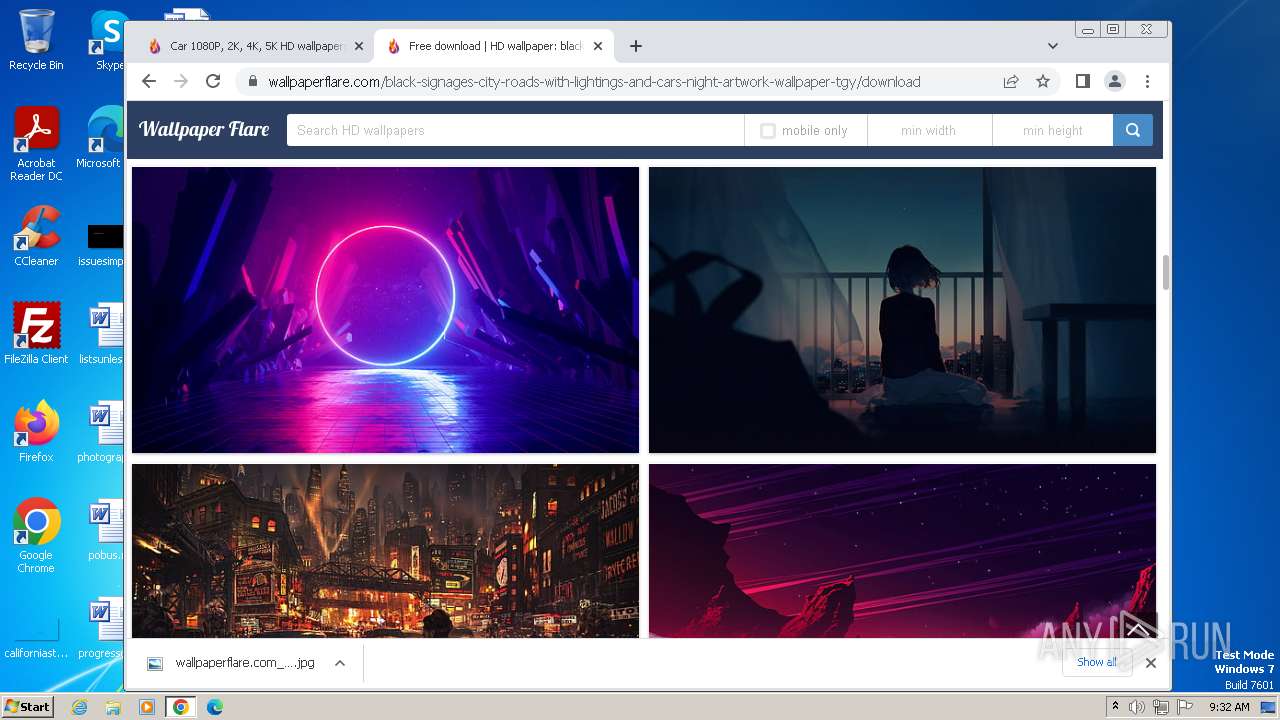Click the min width field
This screenshot has height=720, width=1280.
pyautogui.click(x=929, y=130)
